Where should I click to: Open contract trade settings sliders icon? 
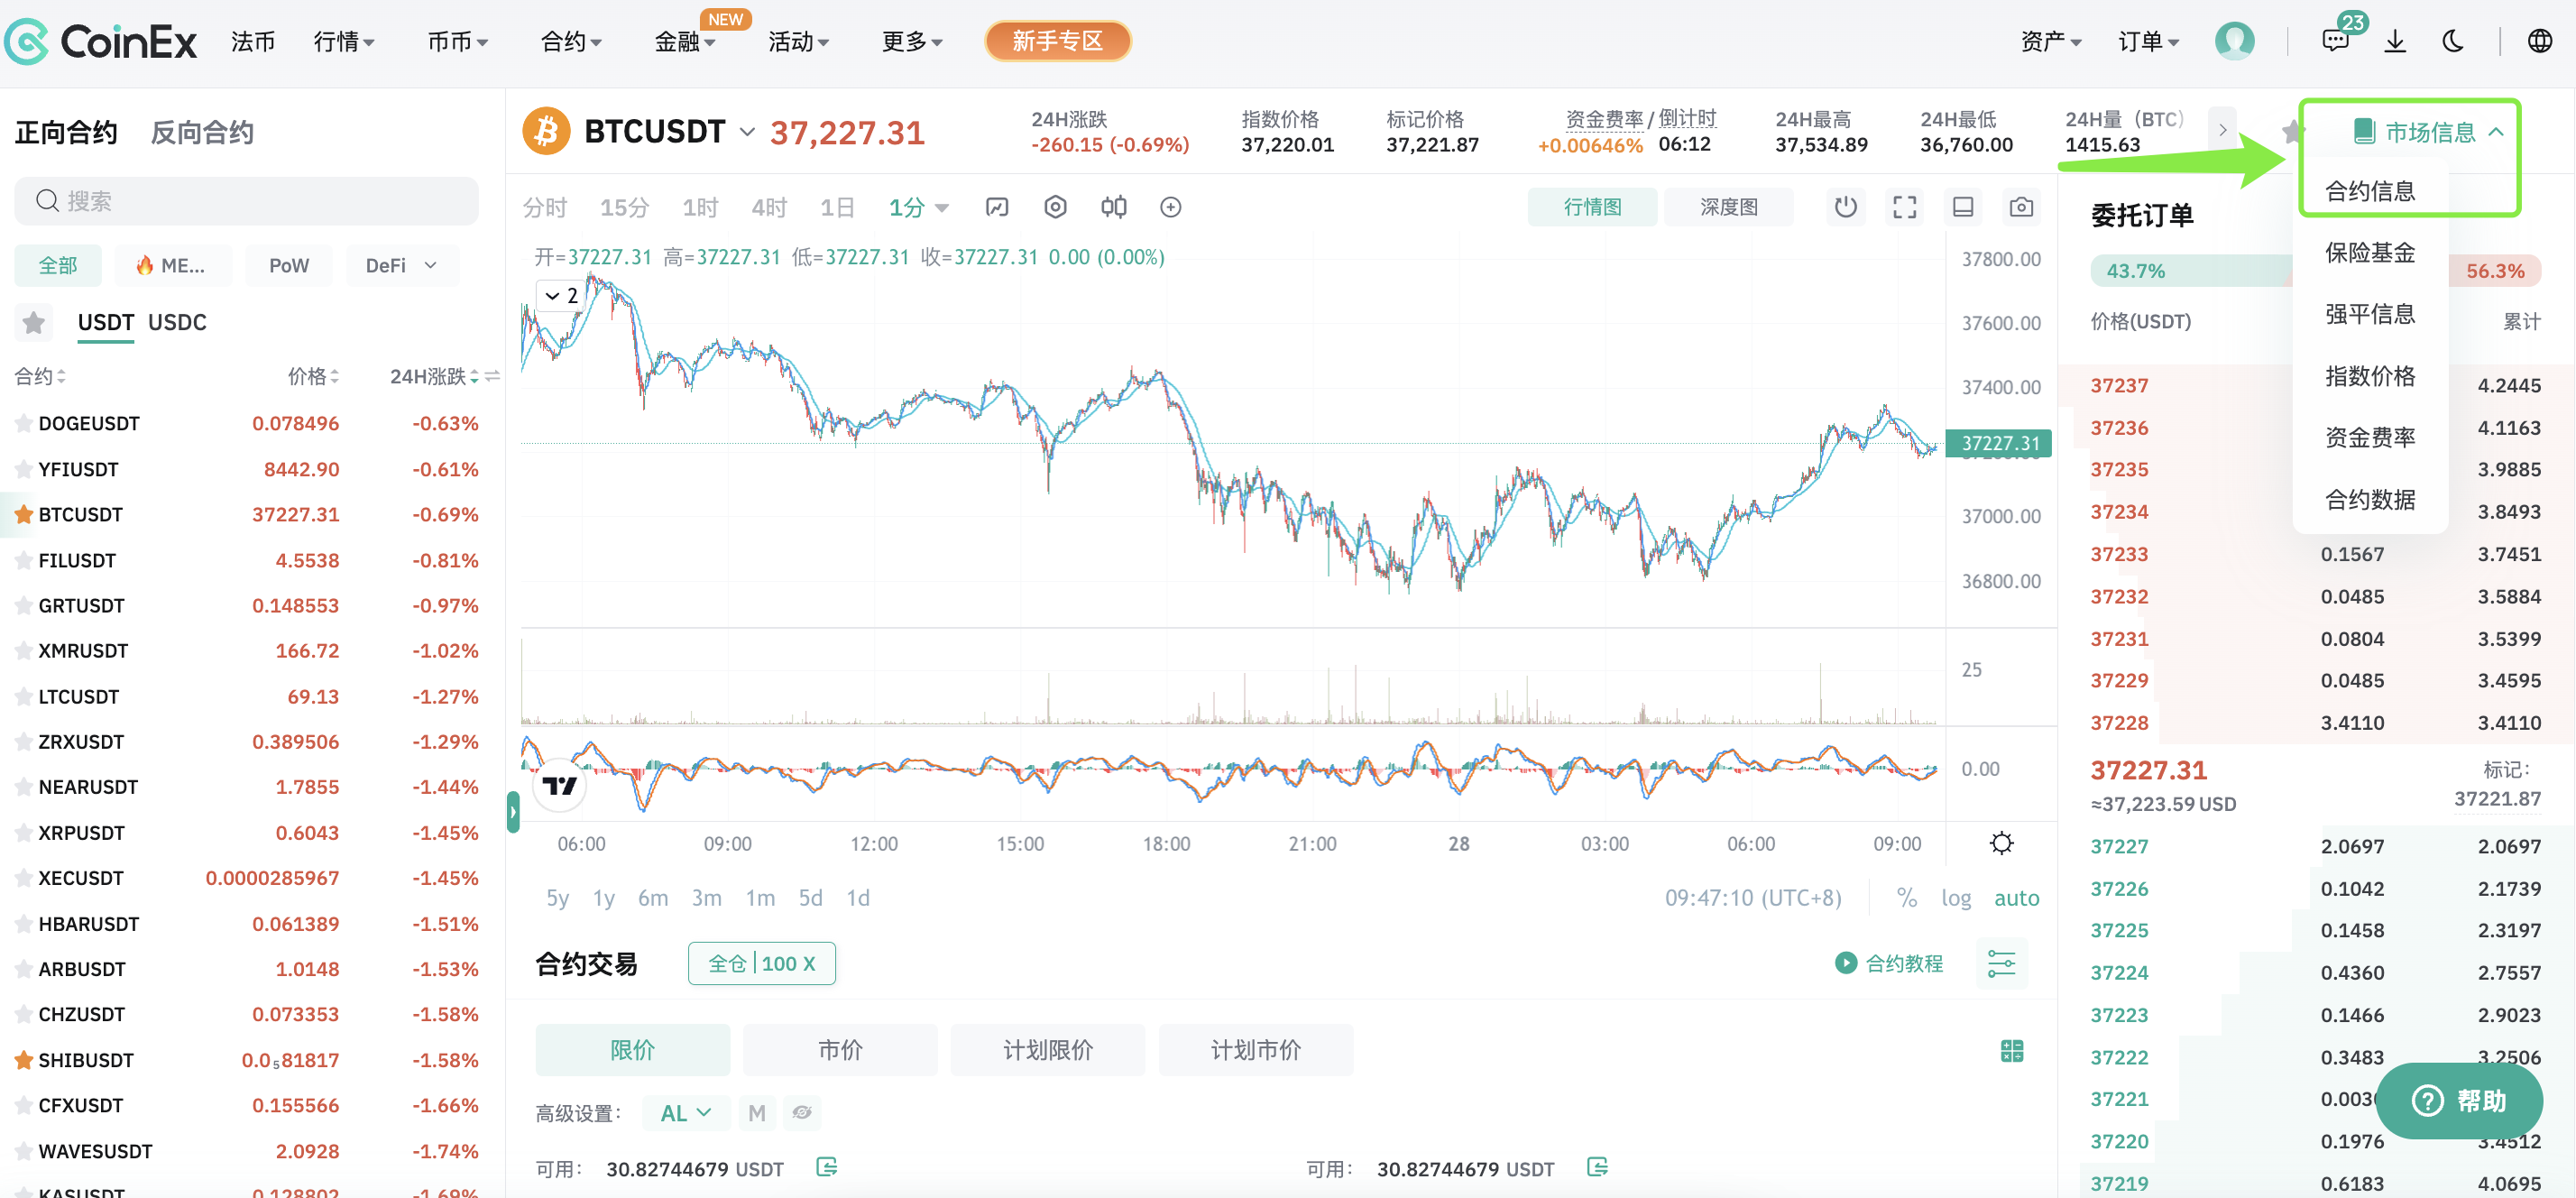(2001, 963)
